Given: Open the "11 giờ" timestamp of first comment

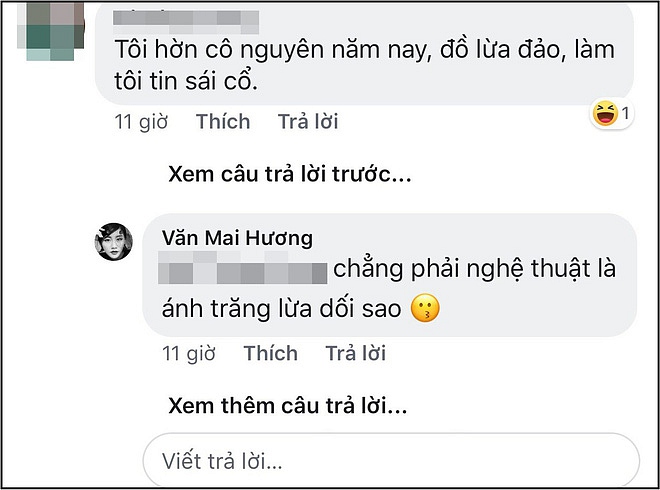Looking at the screenshot, I should [x=139, y=122].
